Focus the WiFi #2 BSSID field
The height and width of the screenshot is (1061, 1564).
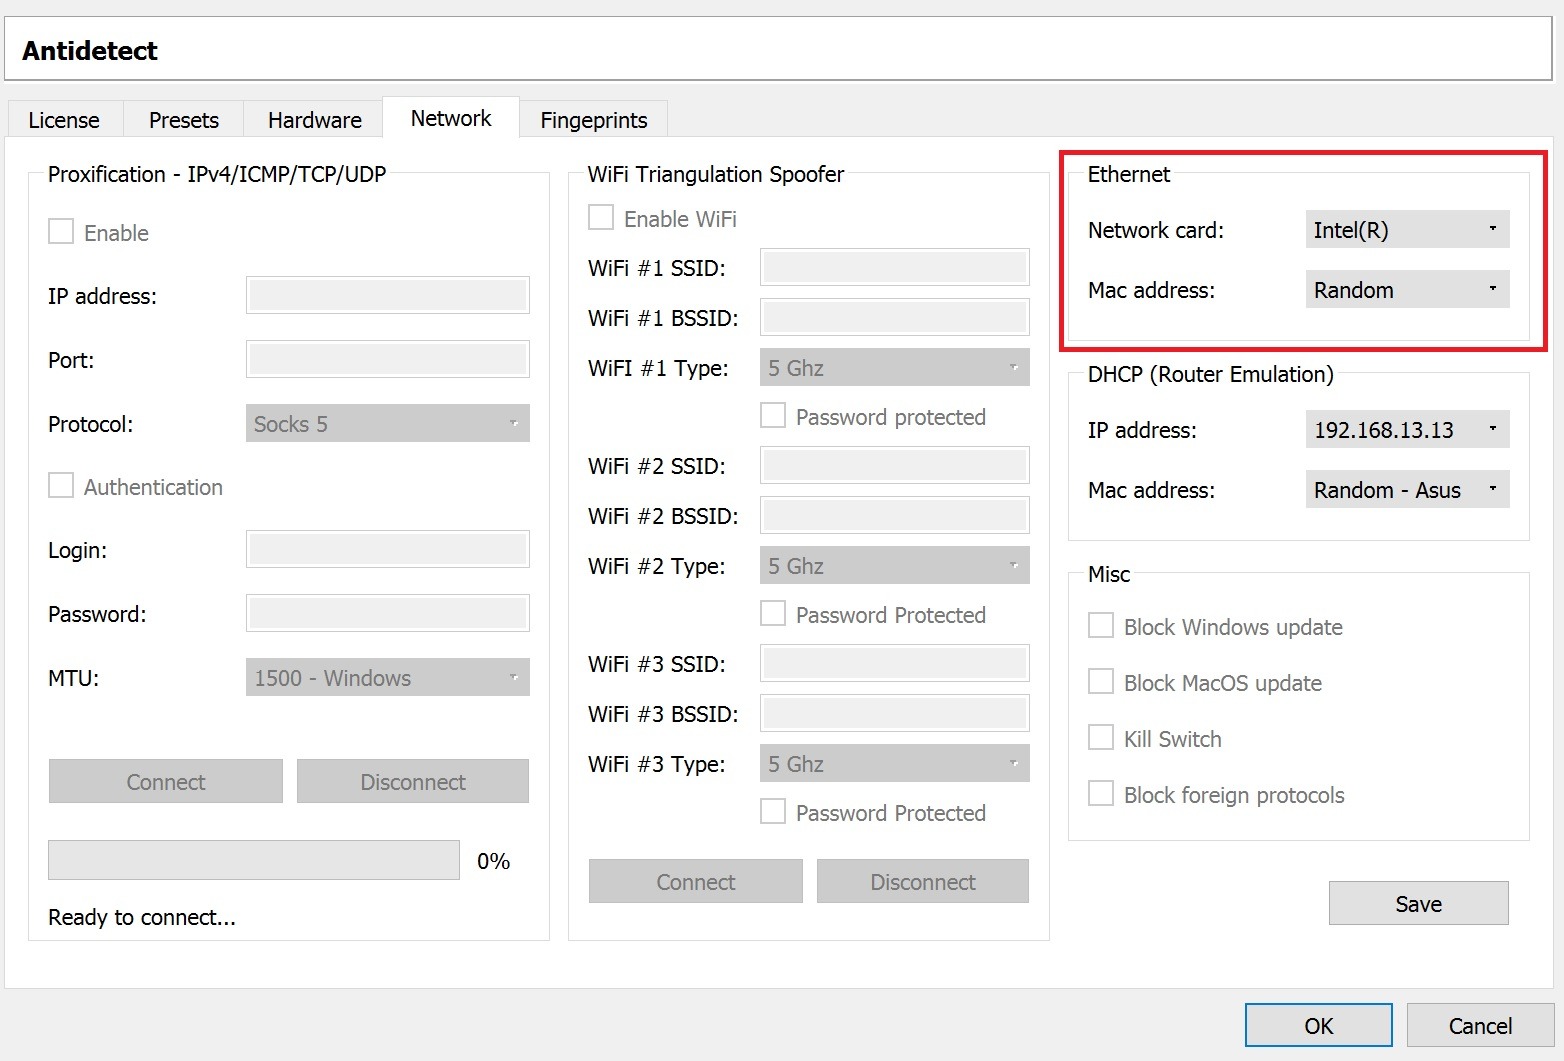tap(895, 515)
